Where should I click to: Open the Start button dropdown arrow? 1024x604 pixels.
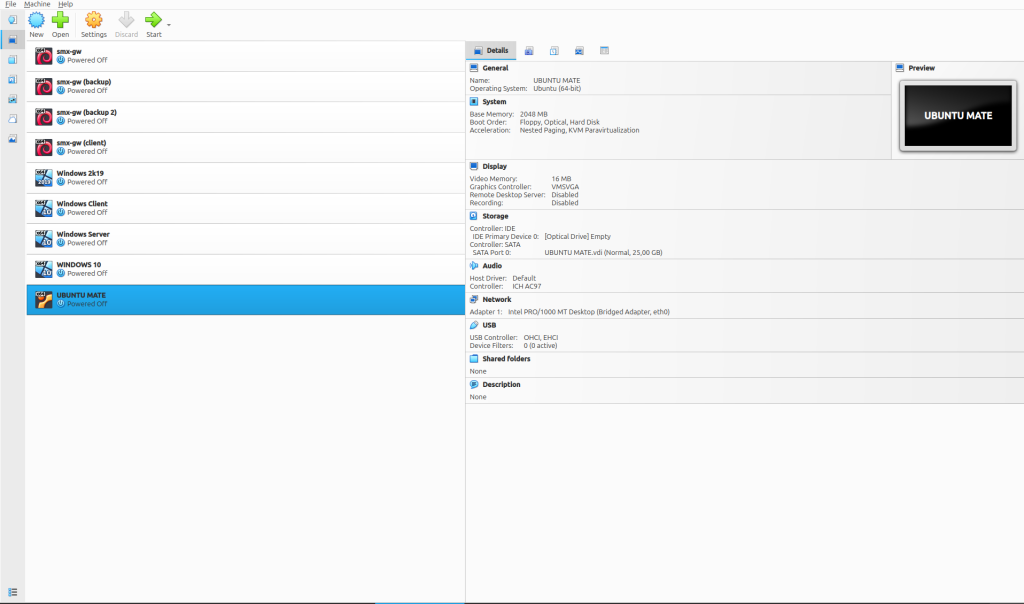tap(169, 25)
